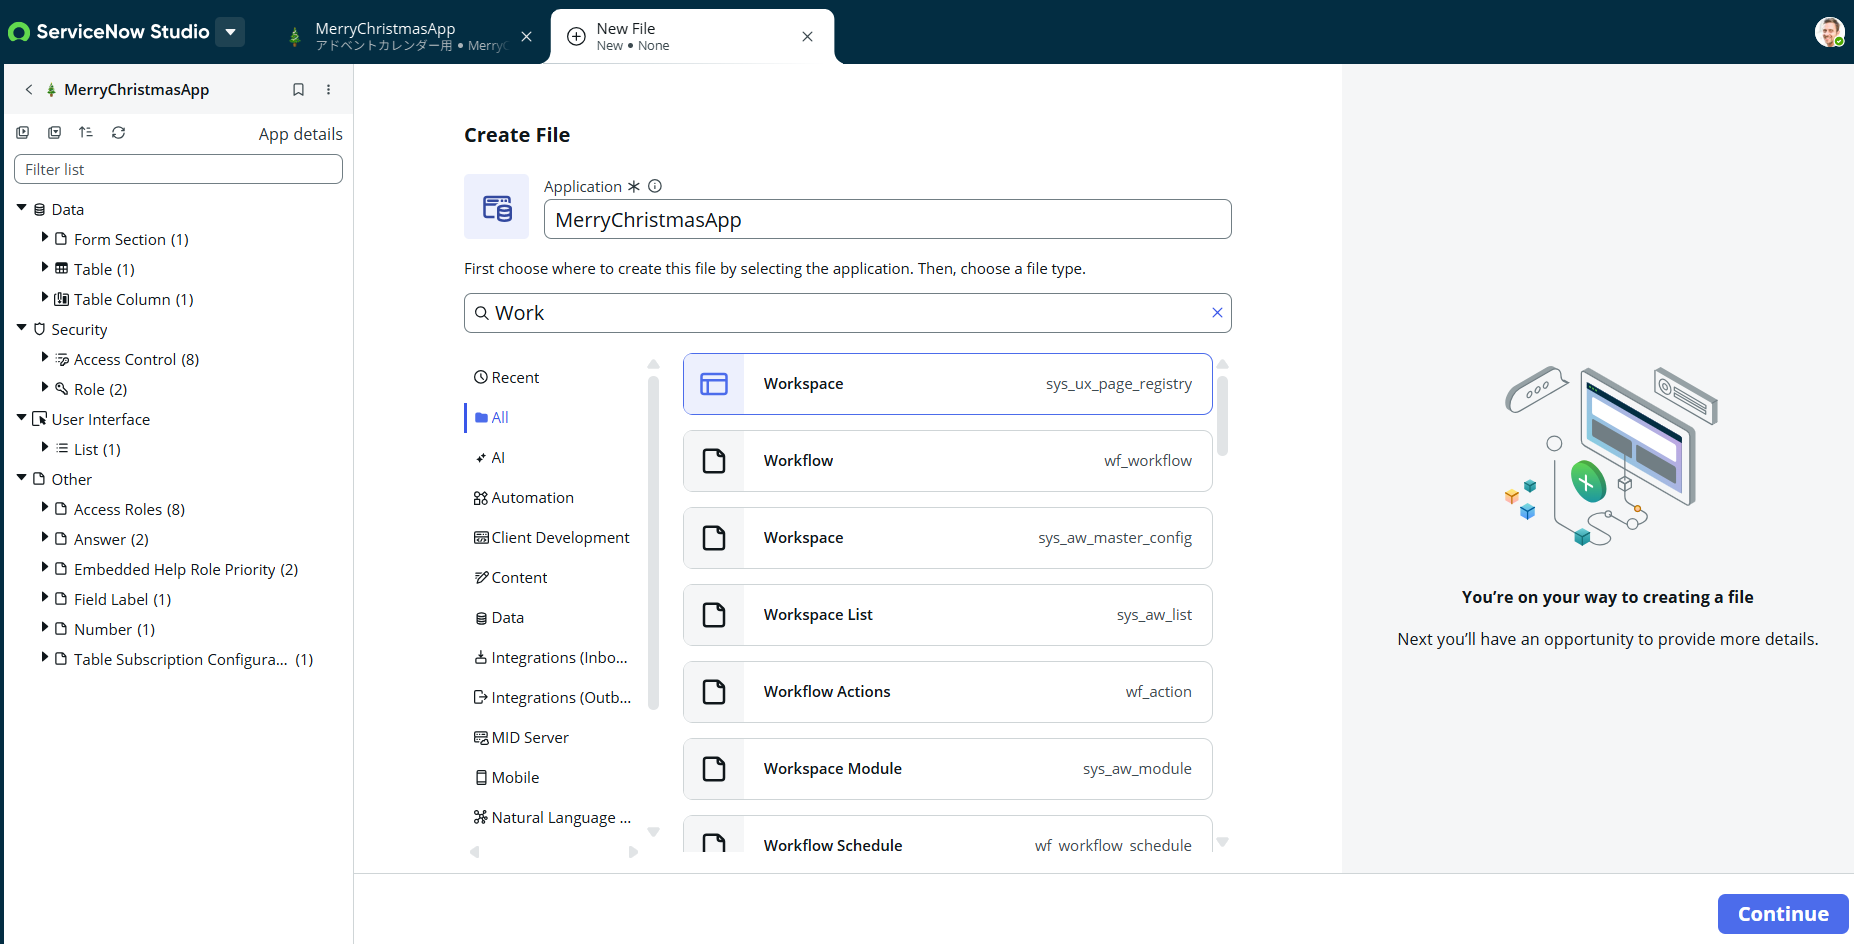Click the ServiceNow Studio logo
The image size is (1854, 944).
[x=108, y=32]
